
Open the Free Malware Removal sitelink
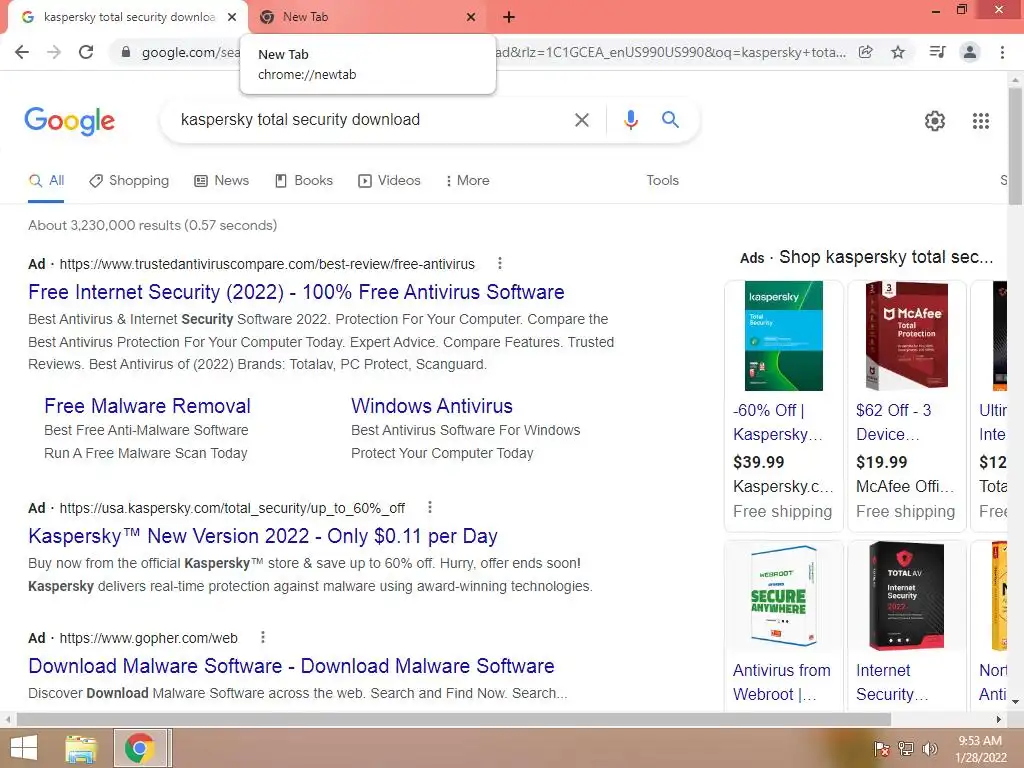click(x=147, y=406)
